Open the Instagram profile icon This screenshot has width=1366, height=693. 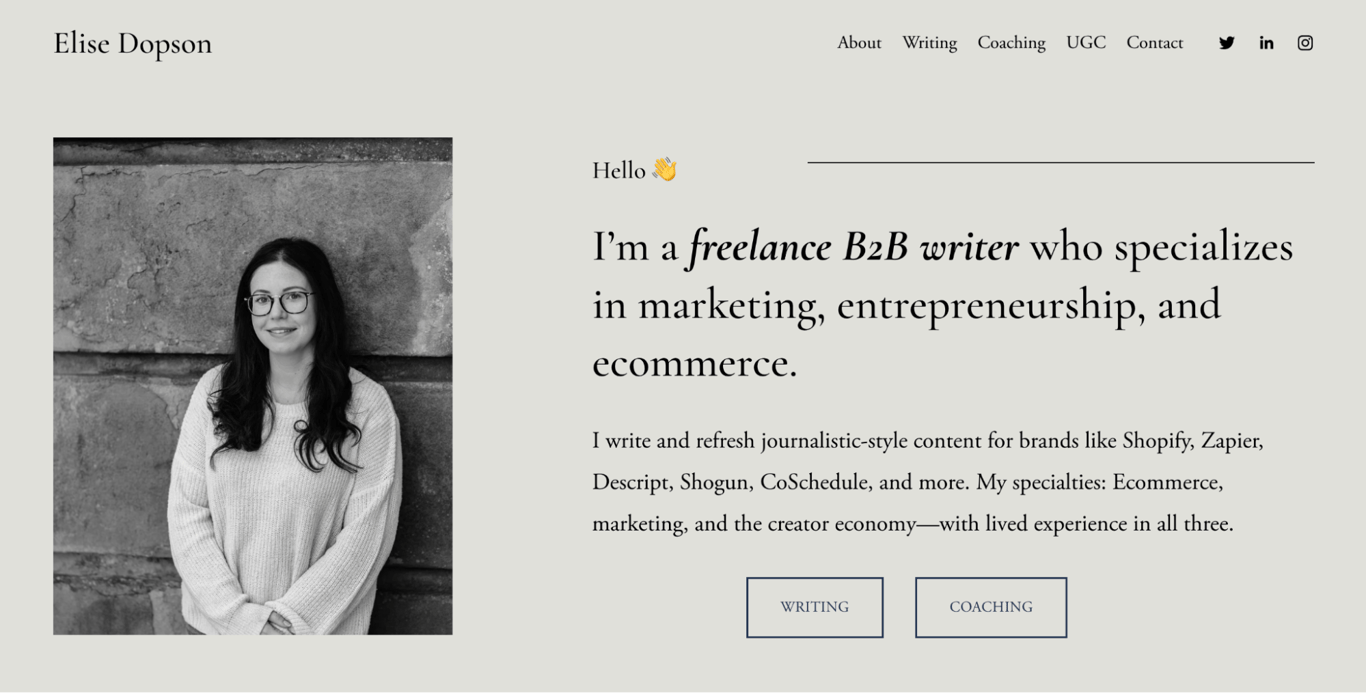[1305, 43]
